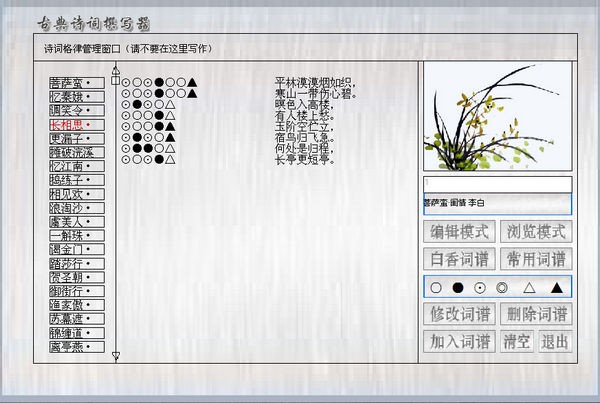Viewport: 600px width, 403px height.
Task: Select the dotted circle symbol in palette
Action: click(x=480, y=287)
